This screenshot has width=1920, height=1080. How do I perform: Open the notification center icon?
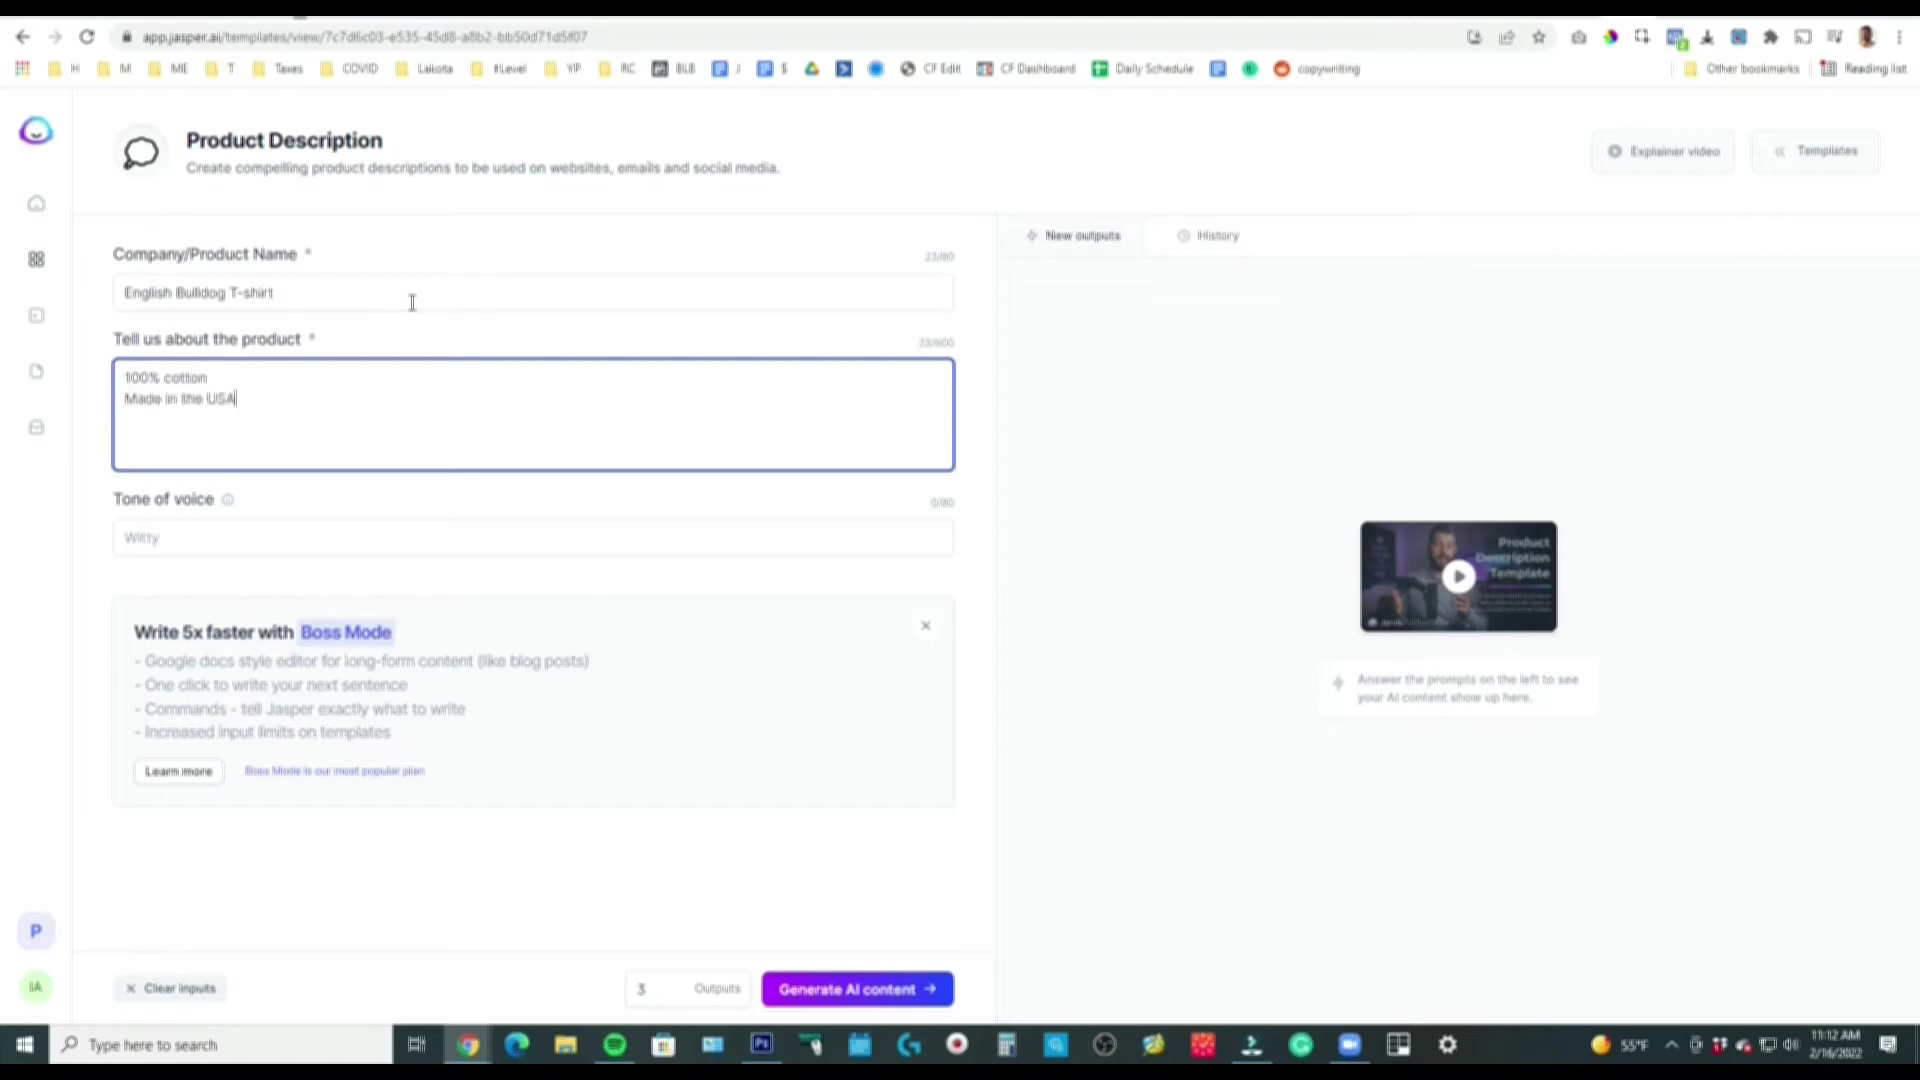click(1888, 1045)
